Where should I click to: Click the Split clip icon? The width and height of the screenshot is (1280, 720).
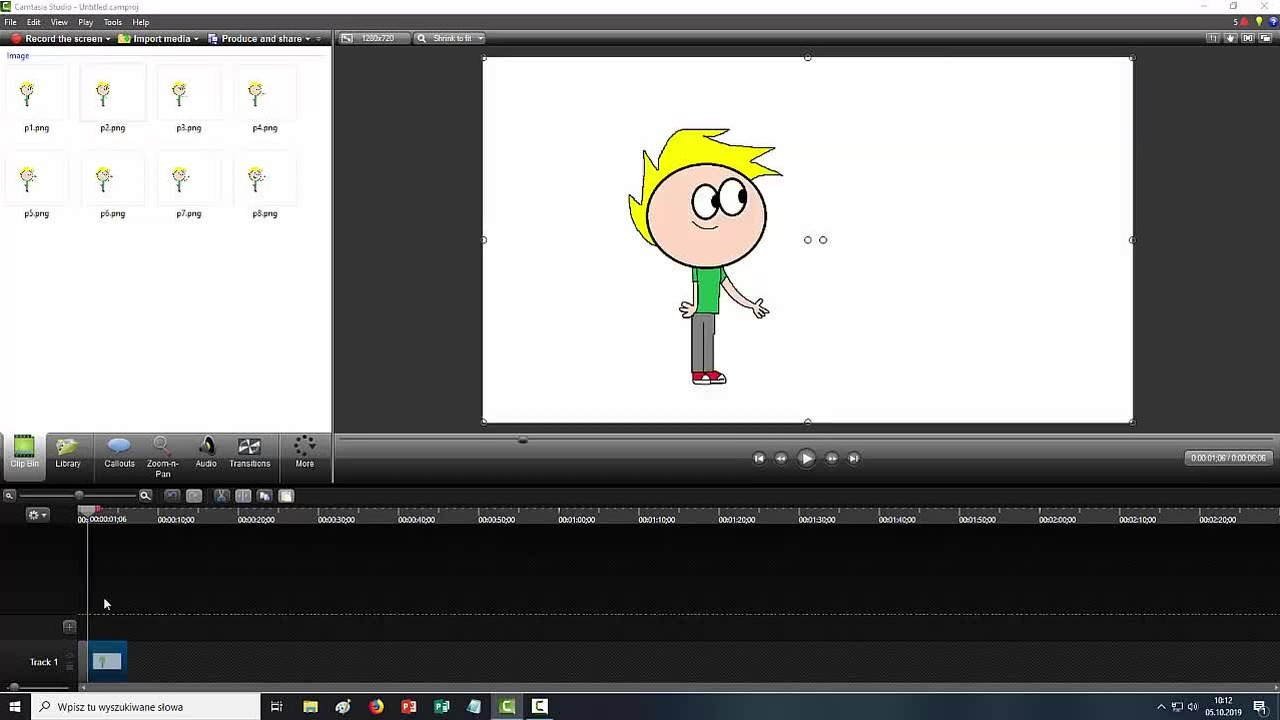pyautogui.click(x=243, y=496)
